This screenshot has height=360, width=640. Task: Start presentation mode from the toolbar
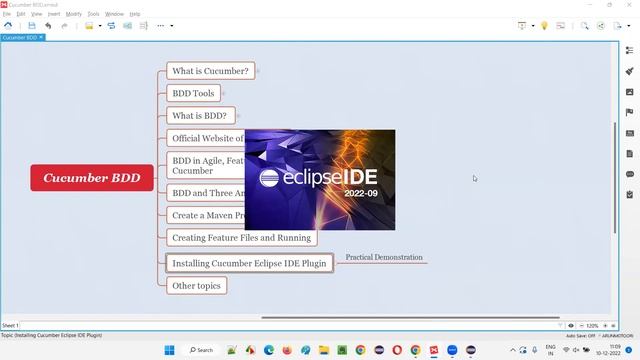(x=522, y=26)
